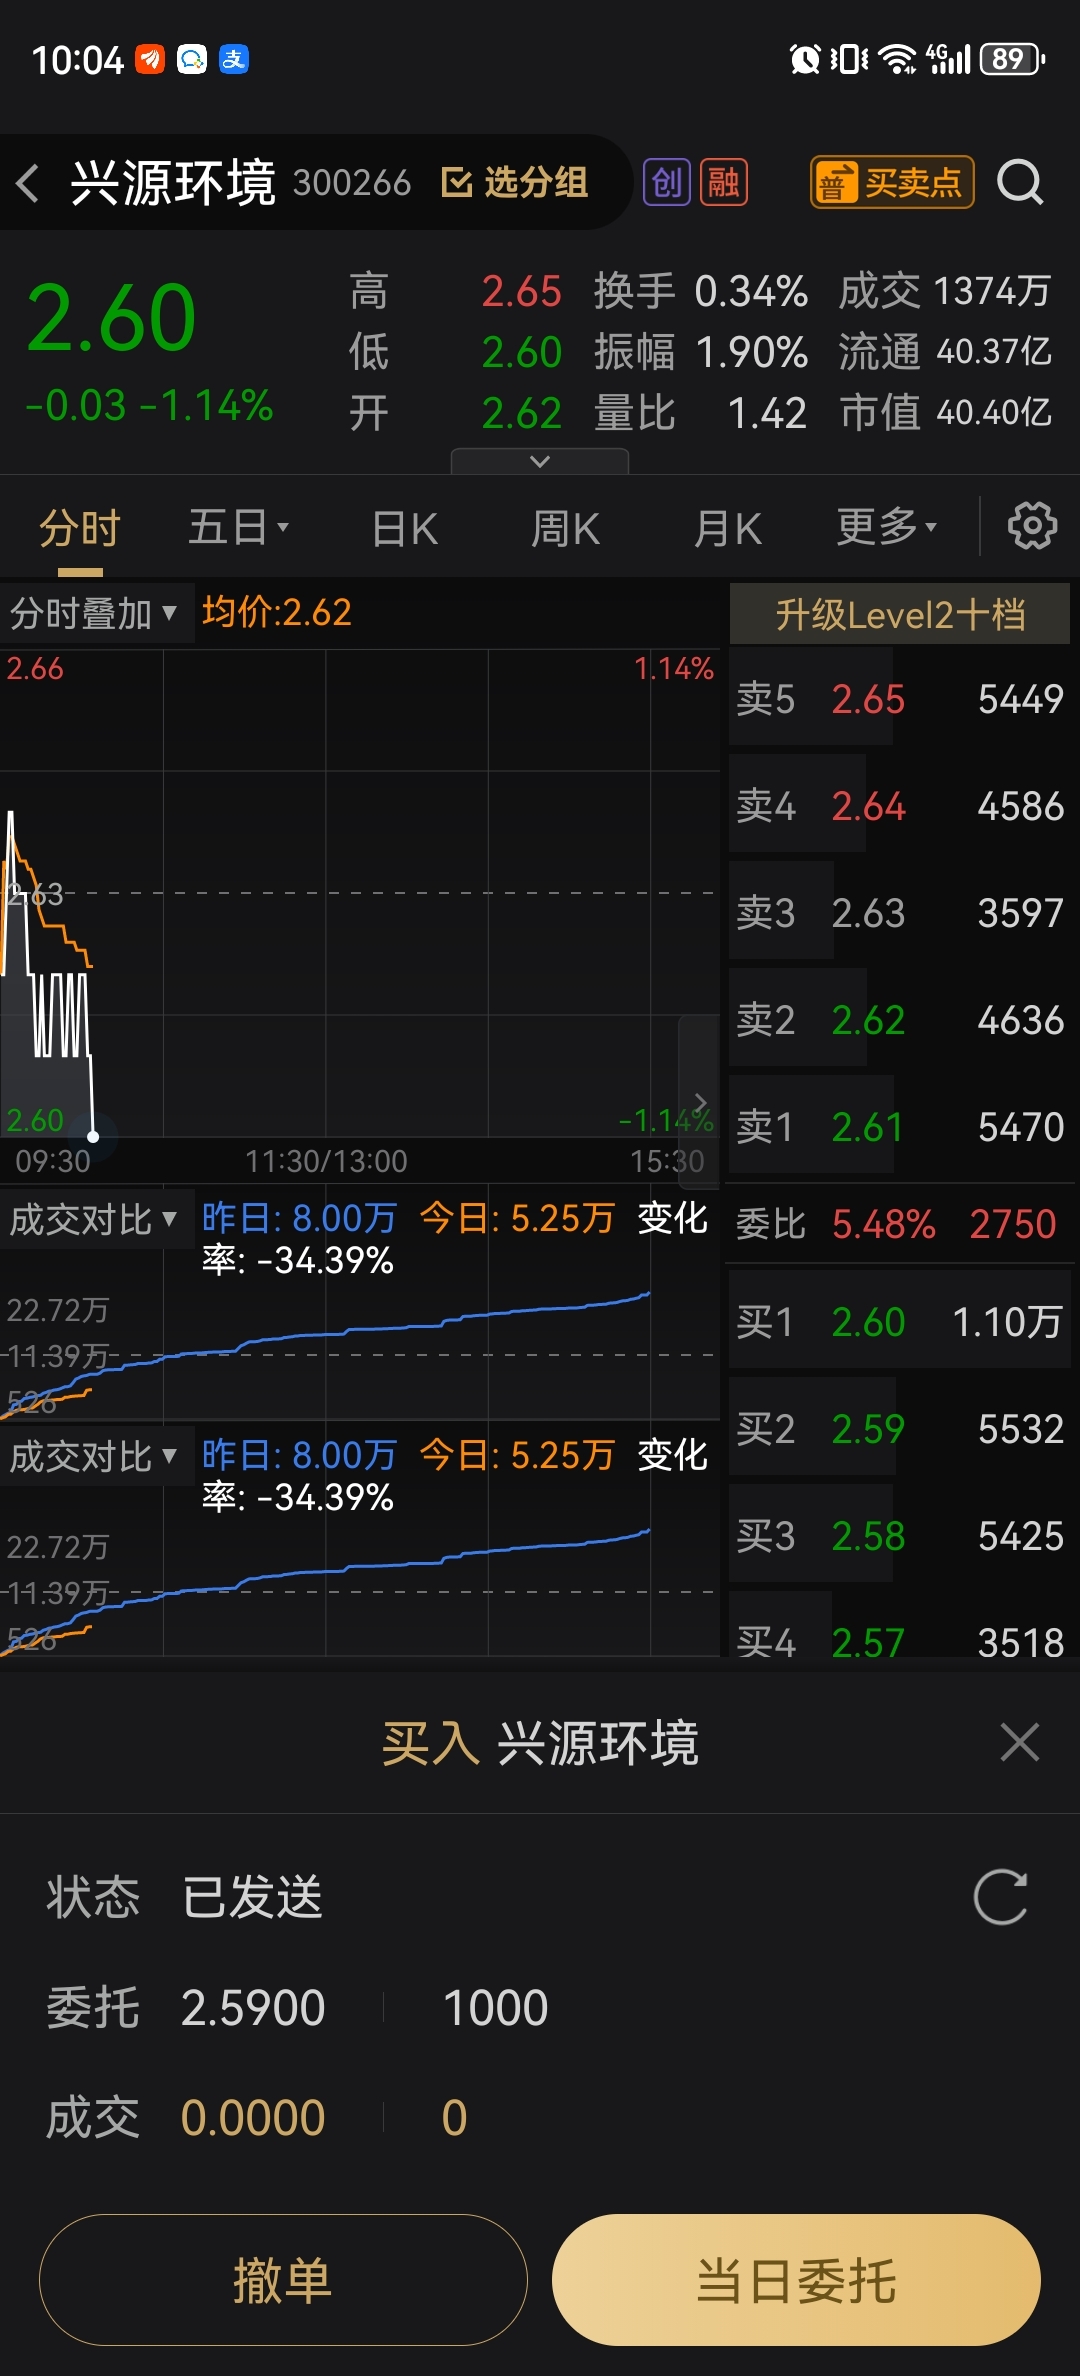Select the 卖4 row at 2.64

900,805
